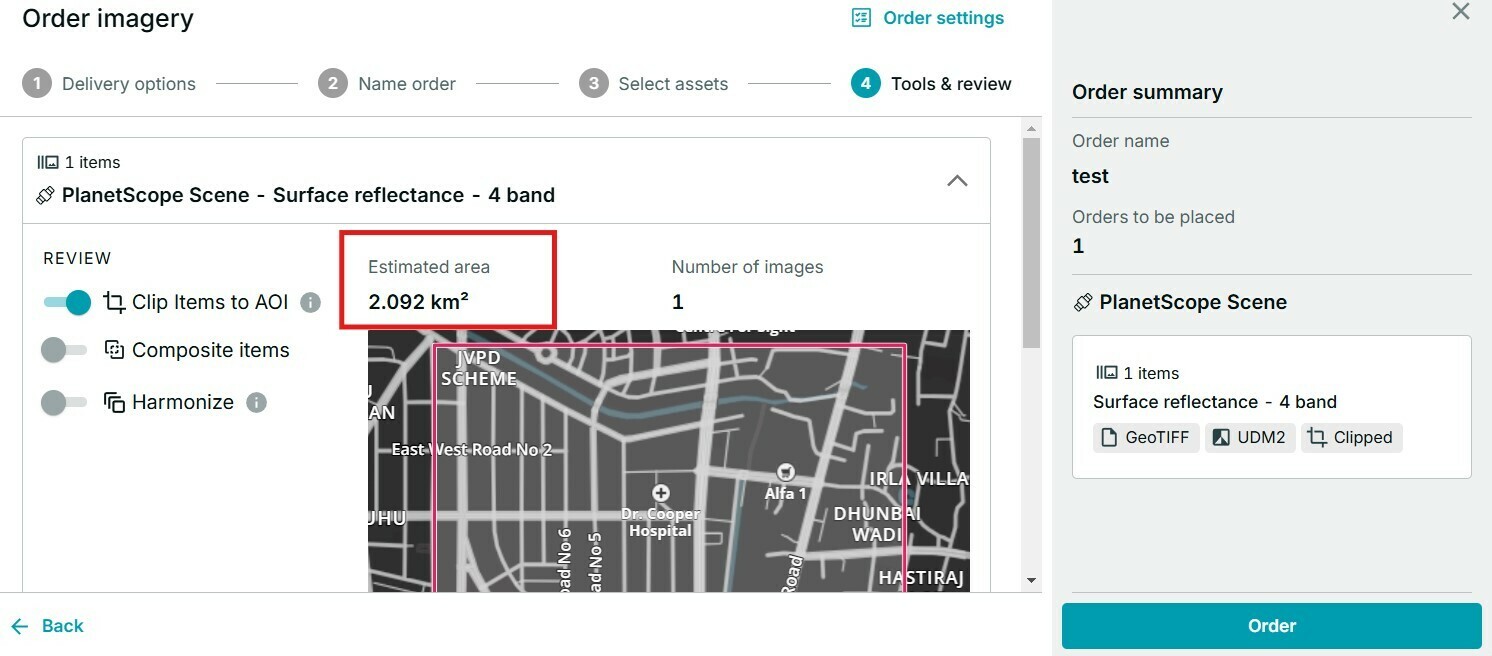The height and width of the screenshot is (656, 1492).
Task: Click the GeoTIFF tag
Action: pyautogui.click(x=1146, y=437)
